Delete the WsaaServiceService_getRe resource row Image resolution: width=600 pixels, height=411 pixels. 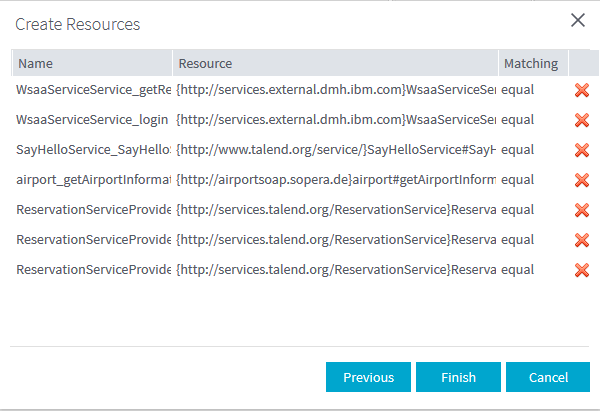[x=581, y=91]
